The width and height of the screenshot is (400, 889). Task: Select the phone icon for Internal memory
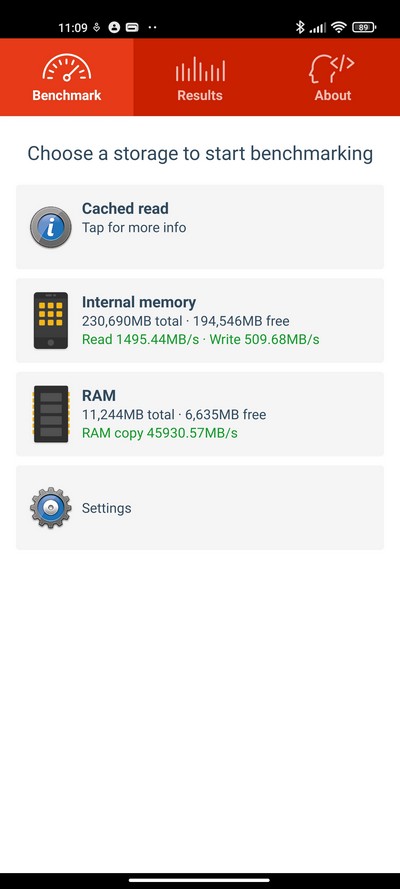point(51,320)
